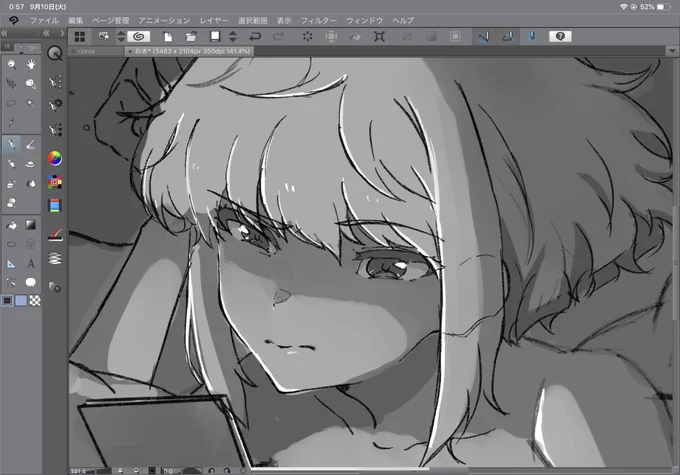Toggle Snap to Grid
This screenshot has height=475, width=680.
click(x=532, y=36)
